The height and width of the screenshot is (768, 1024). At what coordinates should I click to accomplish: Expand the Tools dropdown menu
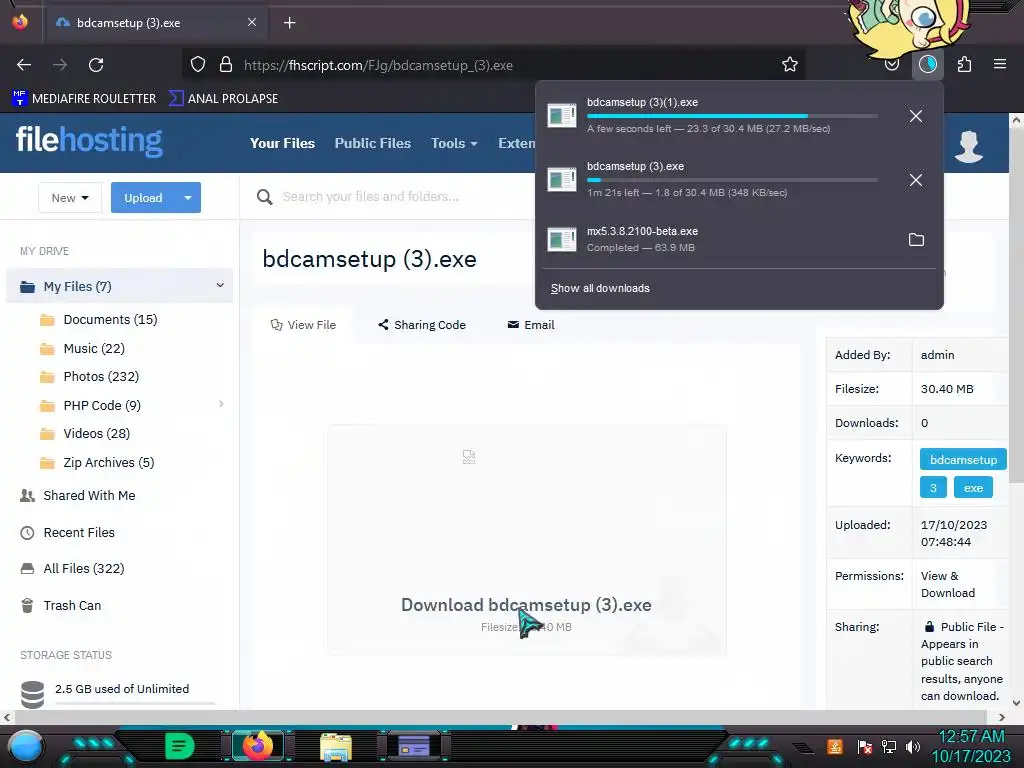pos(454,143)
